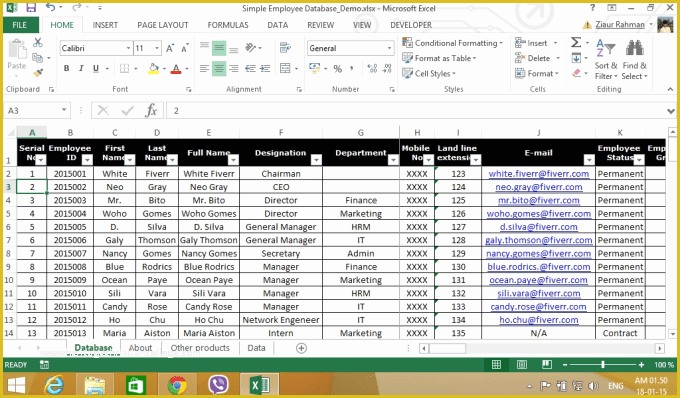680x398 pixels.
Task: Click Format cells button
Action: pyautogui.click(x=537, y=73)
